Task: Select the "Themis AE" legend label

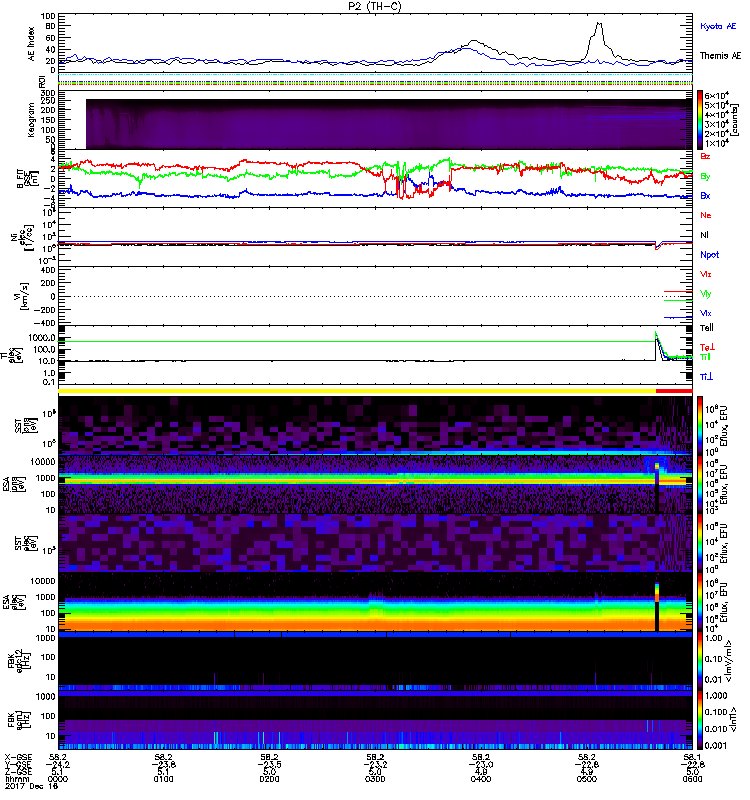Action: [720, 56]
